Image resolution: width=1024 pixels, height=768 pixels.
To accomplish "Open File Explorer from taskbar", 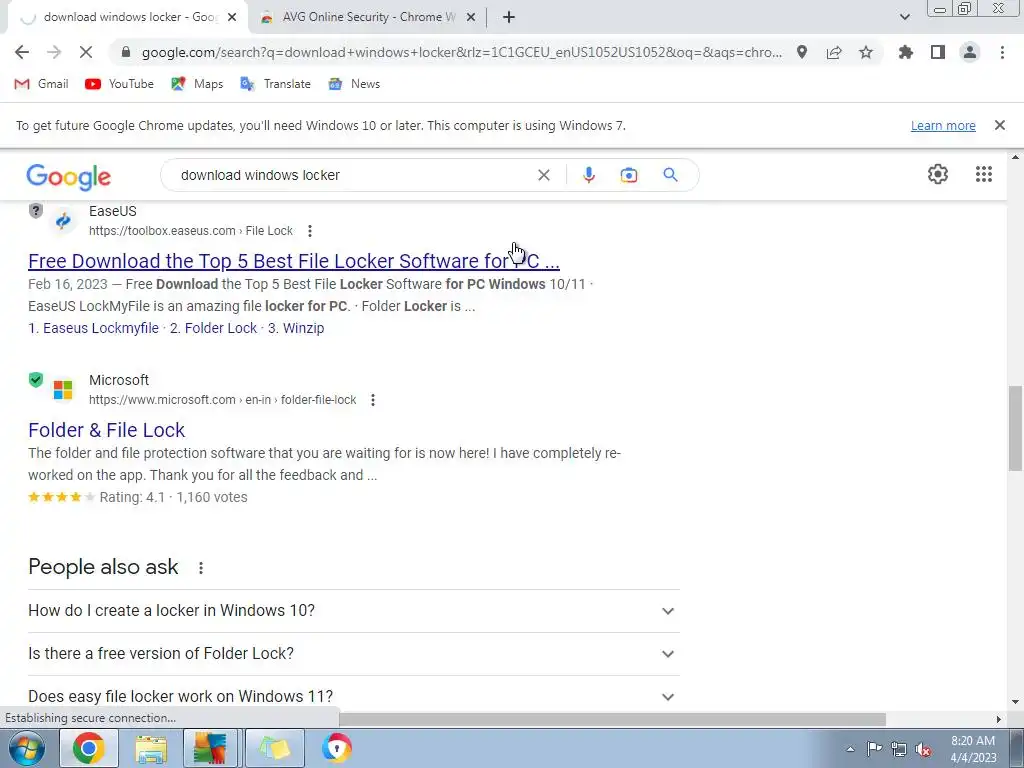I will click(x=151, y=748).
